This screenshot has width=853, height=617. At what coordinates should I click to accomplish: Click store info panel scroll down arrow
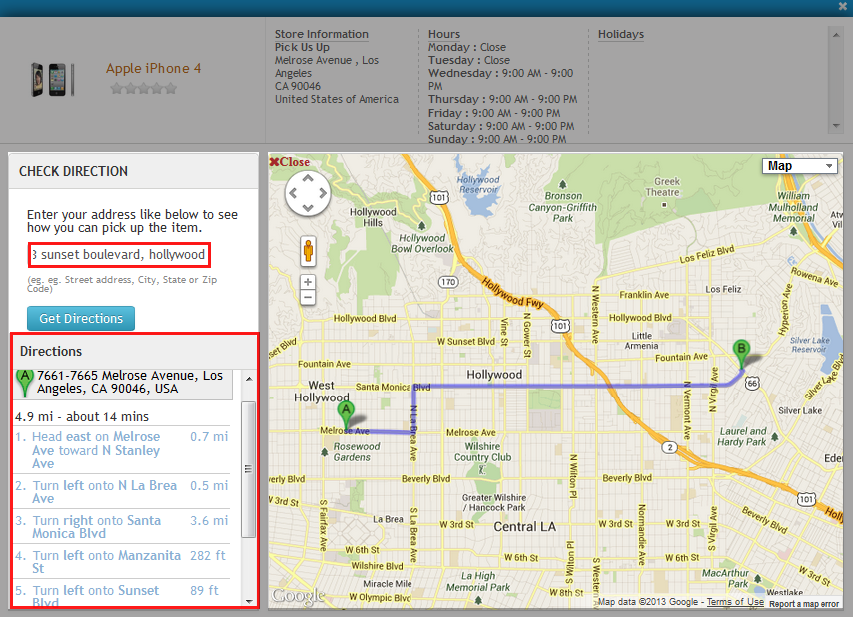(836, 126)
